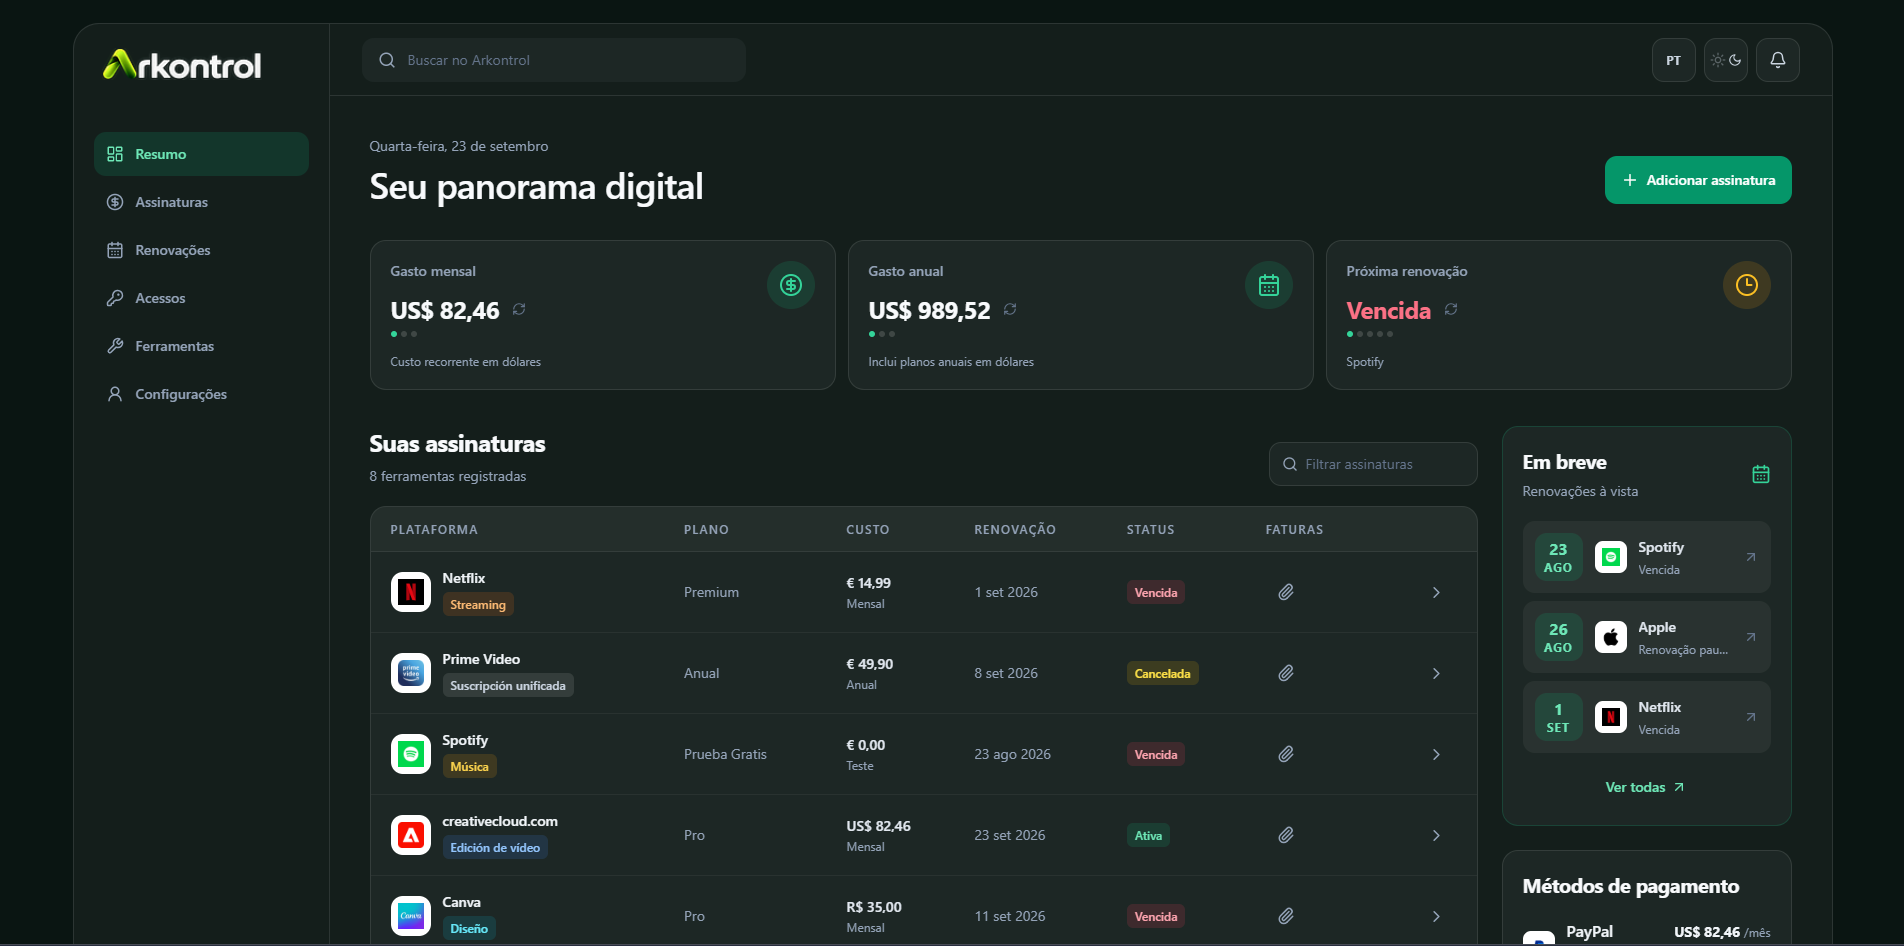
Task: Open Resumo in sidebar
Action: click(201, 154)
